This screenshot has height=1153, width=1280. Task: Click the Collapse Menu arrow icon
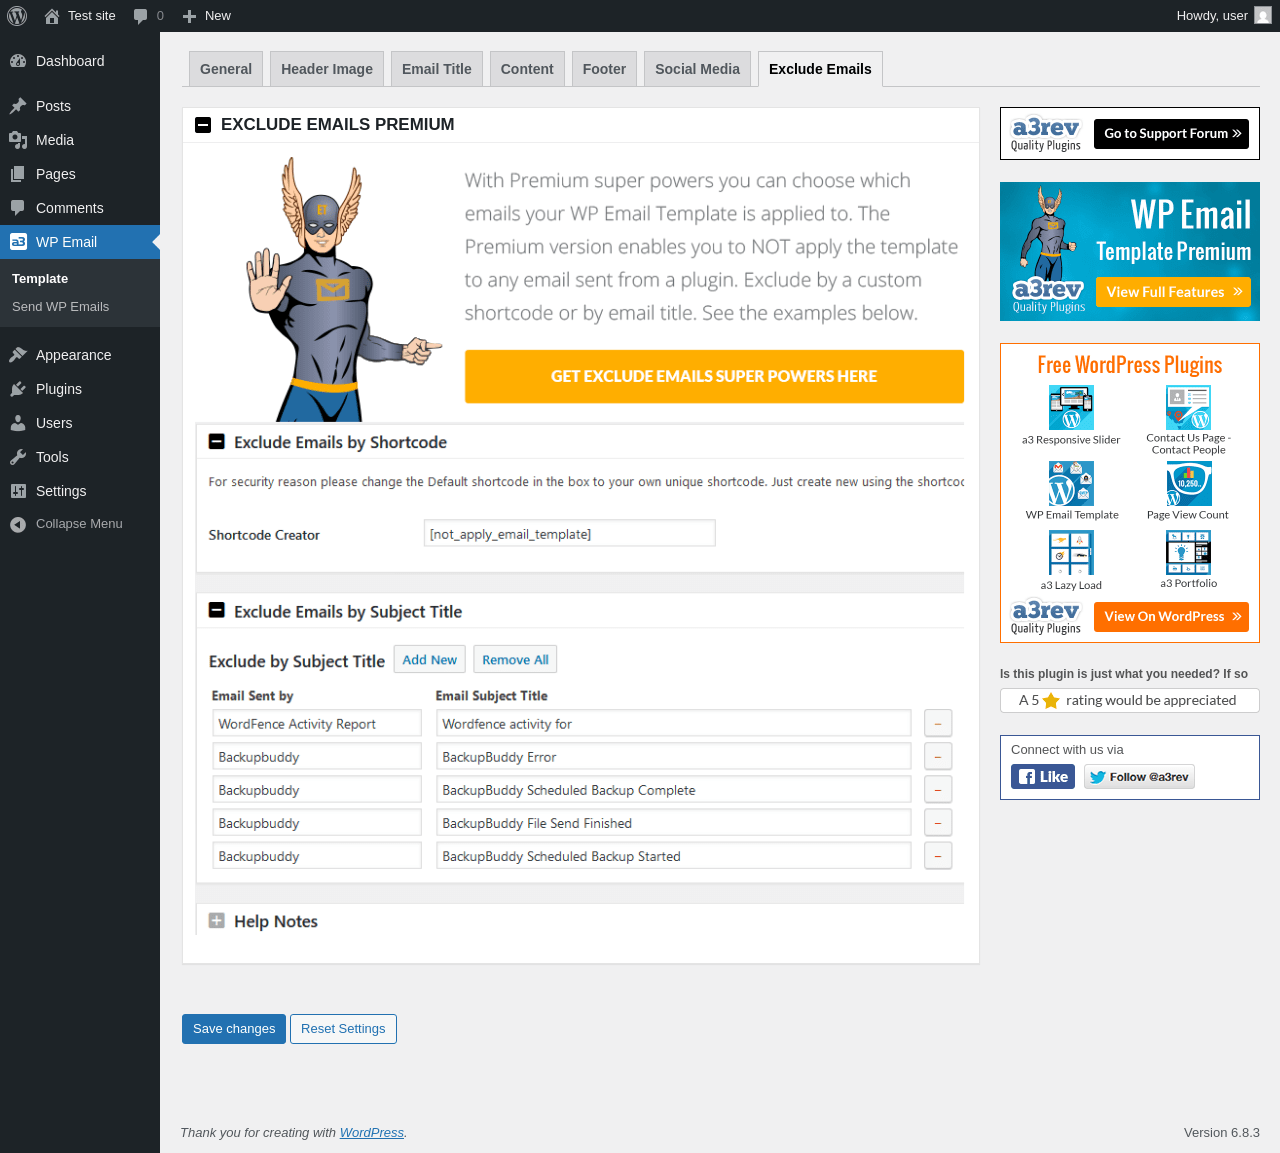[x=18, y=524]
